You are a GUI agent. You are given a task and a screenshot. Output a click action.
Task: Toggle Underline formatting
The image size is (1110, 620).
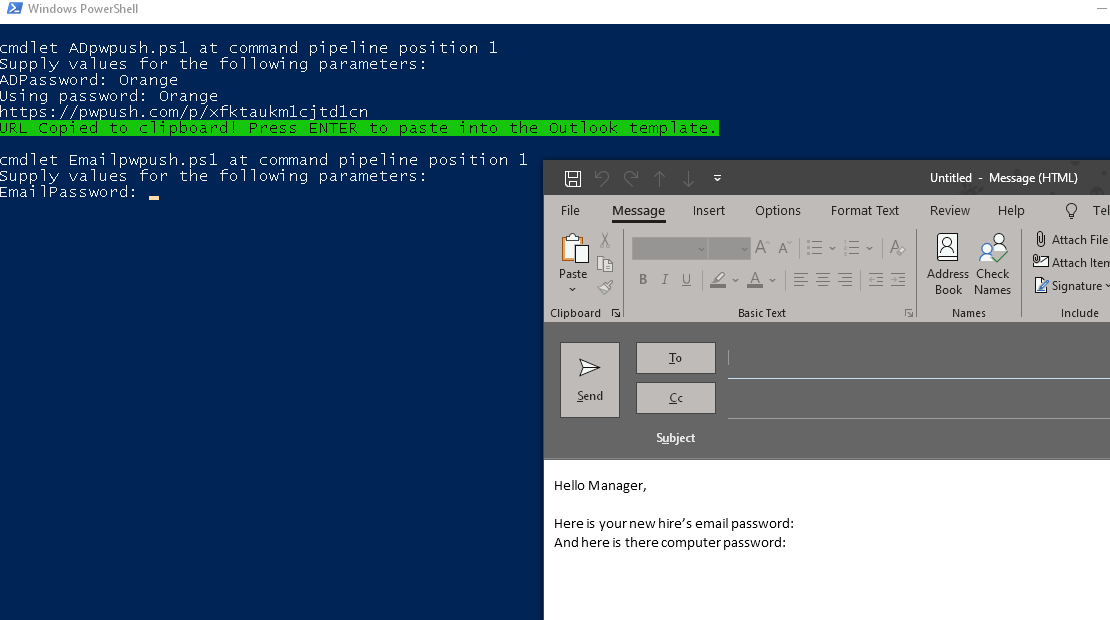click(686, 280)
